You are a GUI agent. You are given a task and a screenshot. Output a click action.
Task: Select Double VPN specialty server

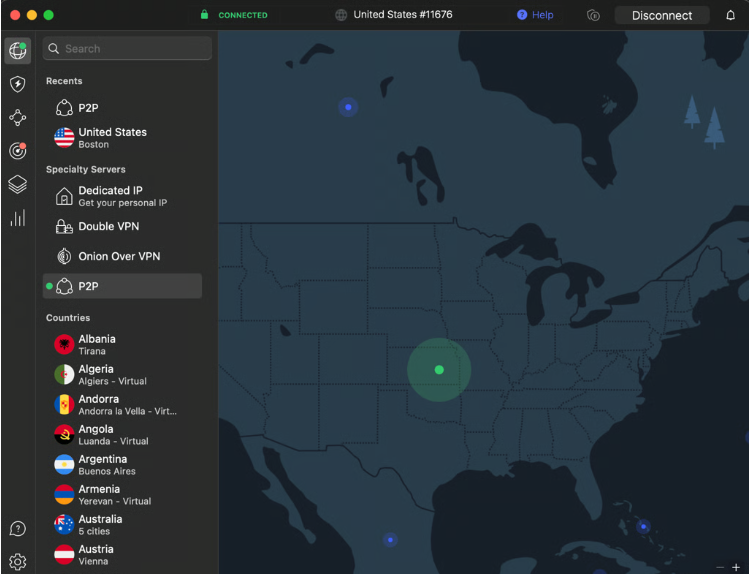click(x=122, y=226)
